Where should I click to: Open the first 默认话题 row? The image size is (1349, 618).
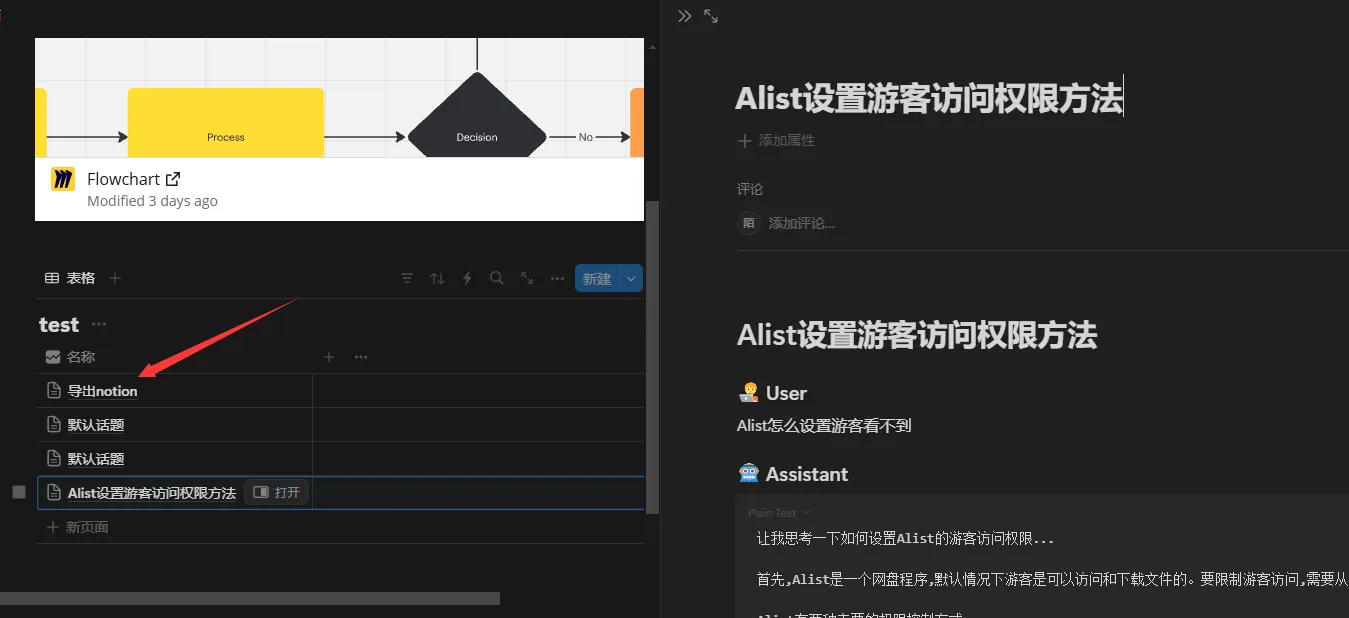pos(96,425)
